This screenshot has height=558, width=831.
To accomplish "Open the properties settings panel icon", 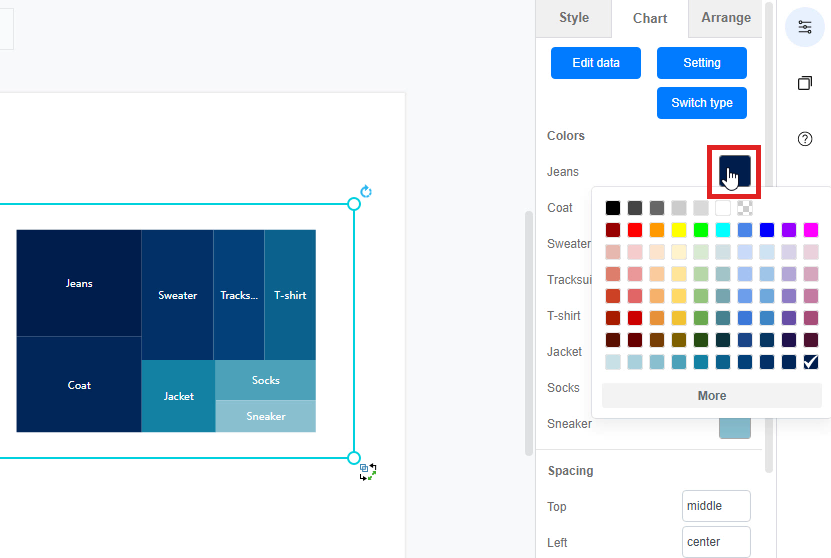I will [x=805, y=27].
